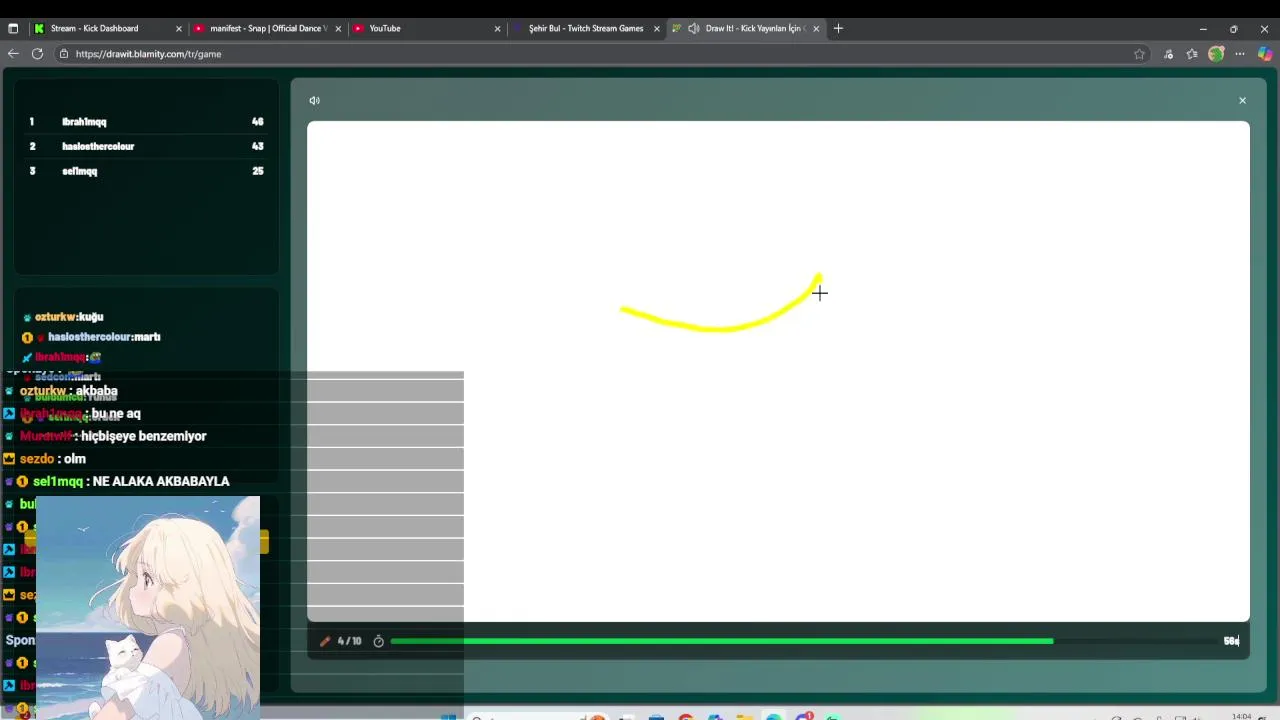Click the 4 / 10 round counter

click(x=350, y=641)
